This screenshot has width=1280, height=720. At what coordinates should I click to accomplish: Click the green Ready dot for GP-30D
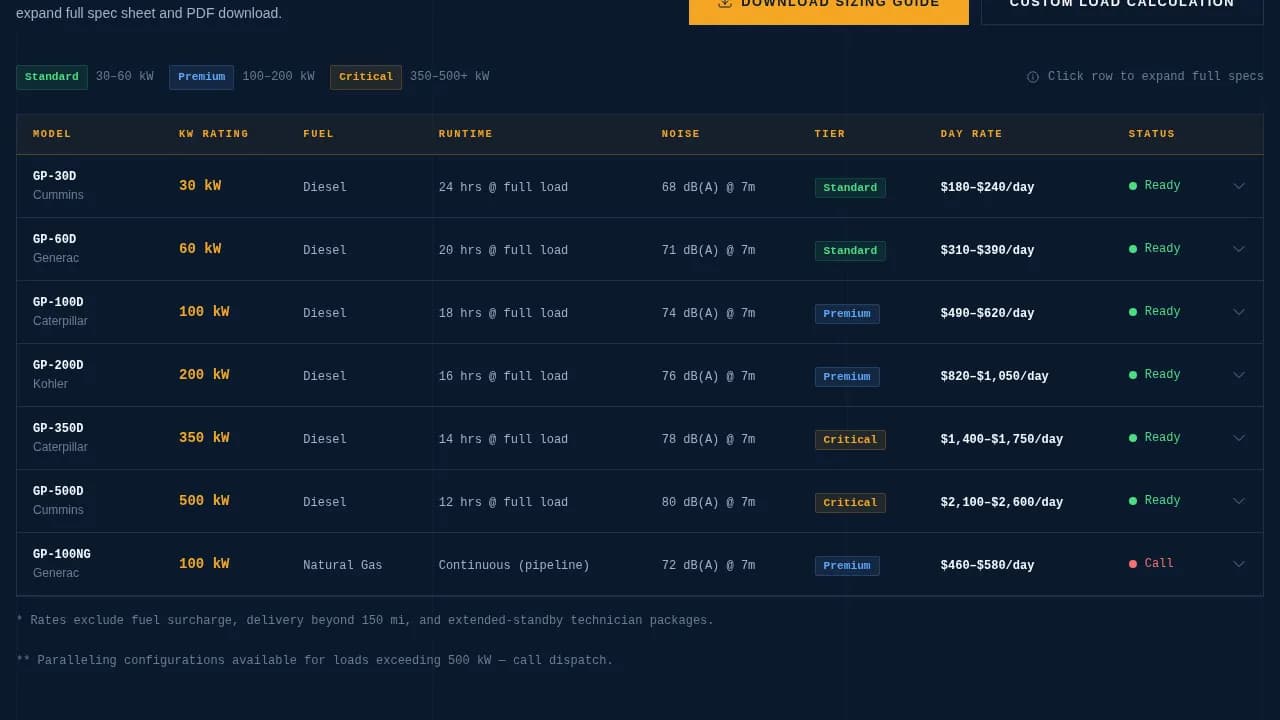click(1133, 186)
